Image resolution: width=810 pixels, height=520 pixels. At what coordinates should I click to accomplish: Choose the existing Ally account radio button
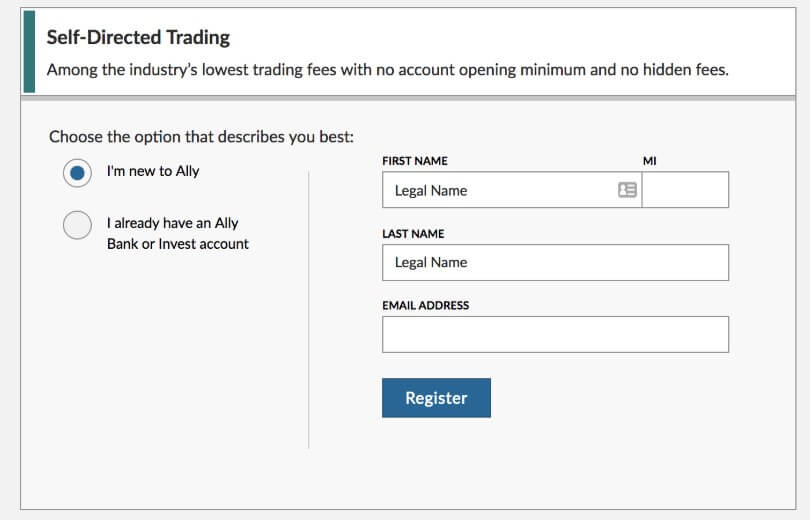click(77, 225)
